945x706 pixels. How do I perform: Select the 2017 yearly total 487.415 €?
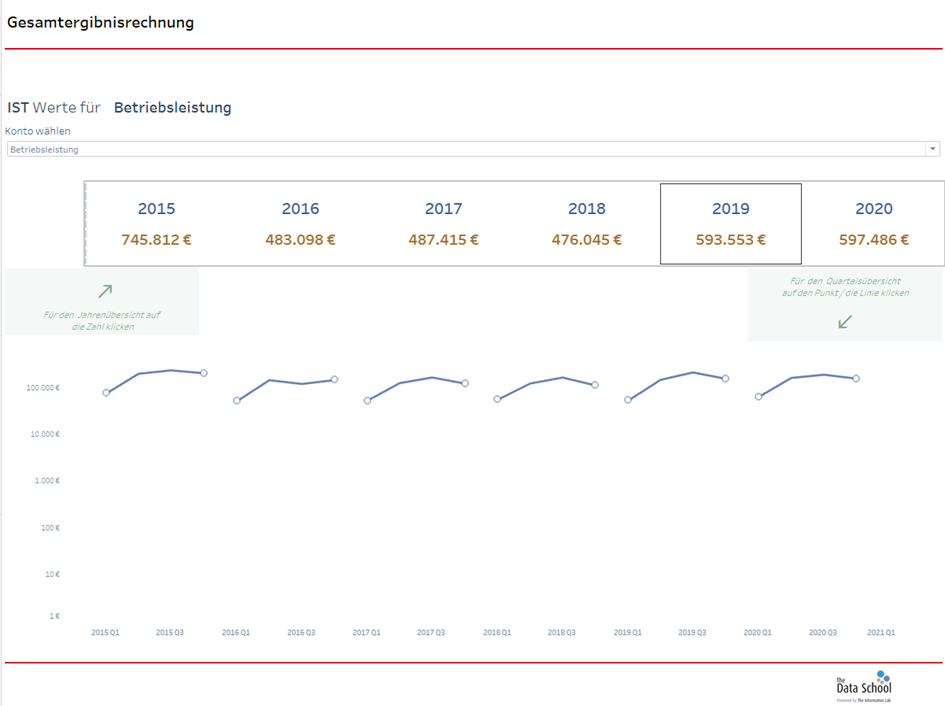[x=444, y=239]
